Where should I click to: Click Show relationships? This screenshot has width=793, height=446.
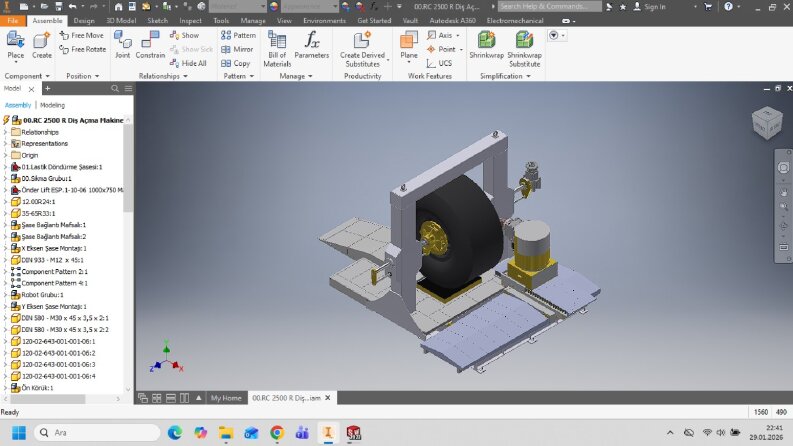(184, 35)
